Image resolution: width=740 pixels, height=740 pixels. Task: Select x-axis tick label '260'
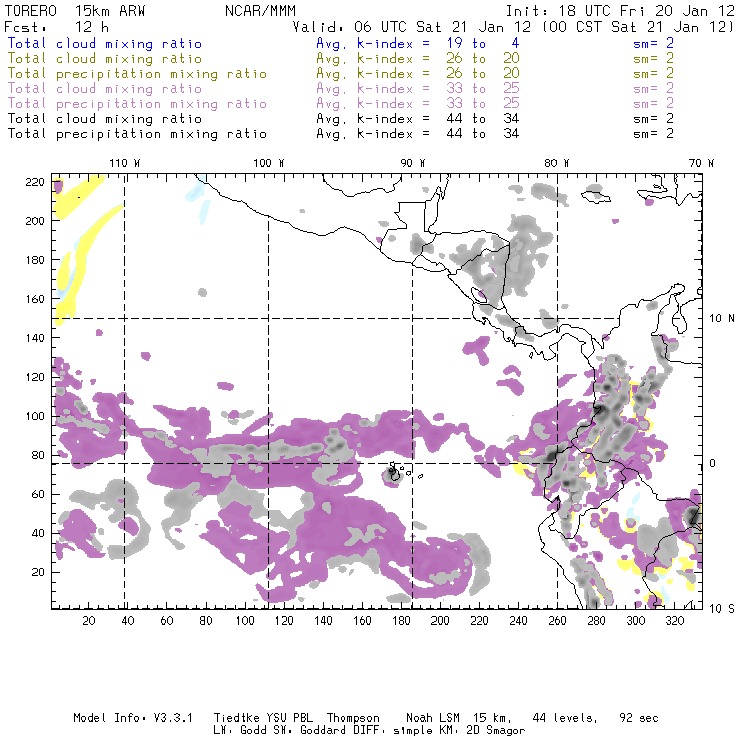[x=557, y=621]
